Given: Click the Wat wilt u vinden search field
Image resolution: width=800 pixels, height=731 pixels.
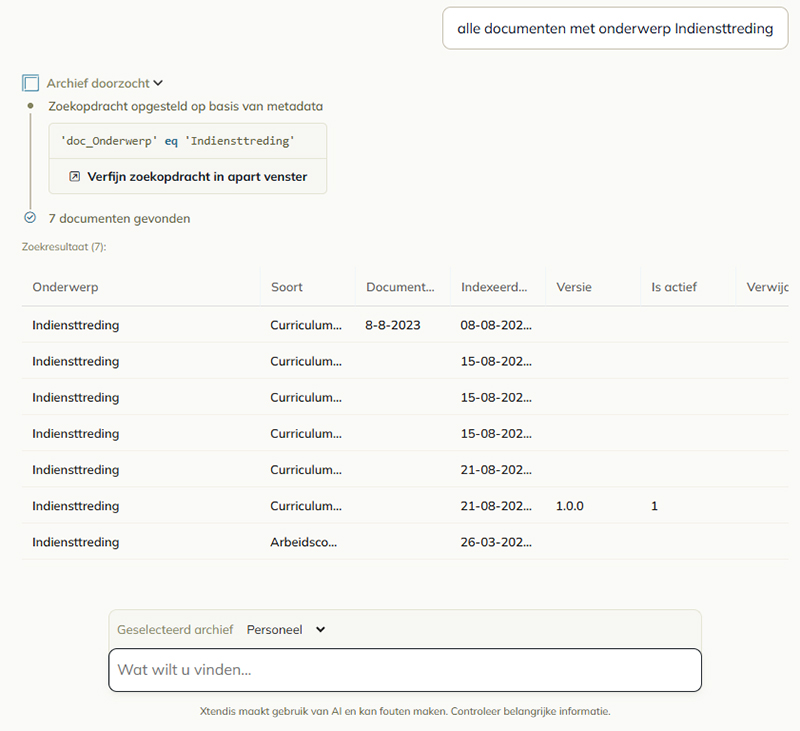Looking at the screenshot, I should point(405,670).
